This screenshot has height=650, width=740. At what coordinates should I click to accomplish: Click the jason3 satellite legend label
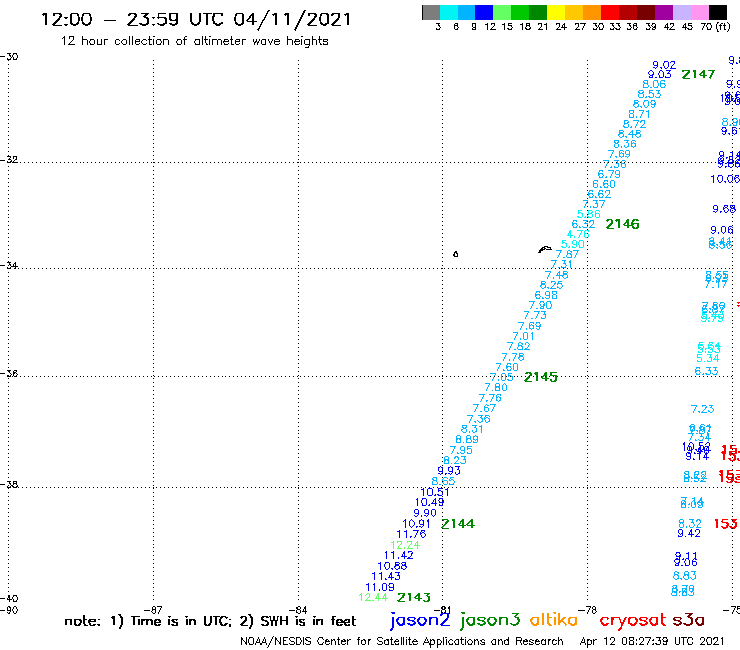[490, 621]
